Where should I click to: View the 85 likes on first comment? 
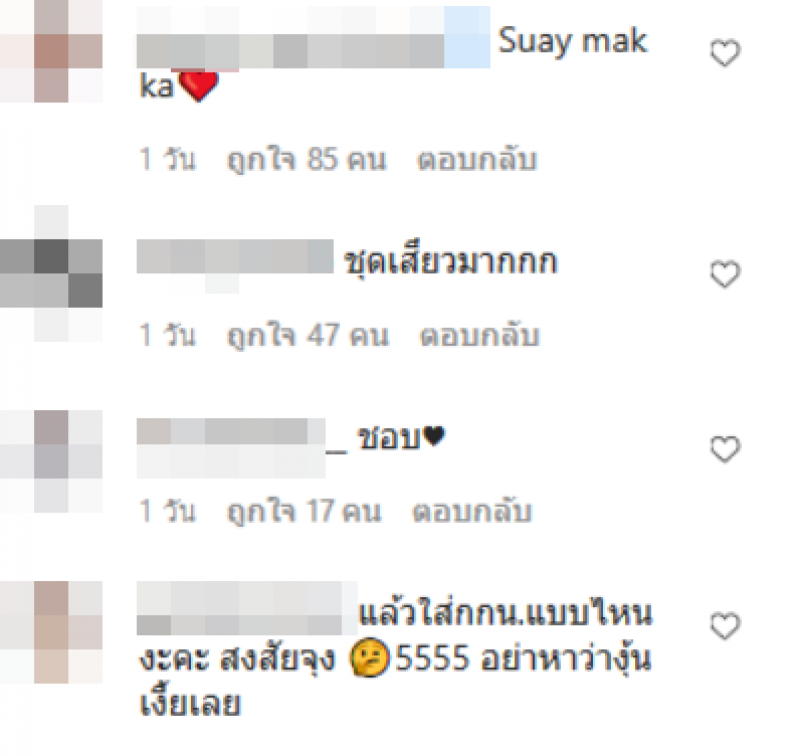[x=306, y=160]
